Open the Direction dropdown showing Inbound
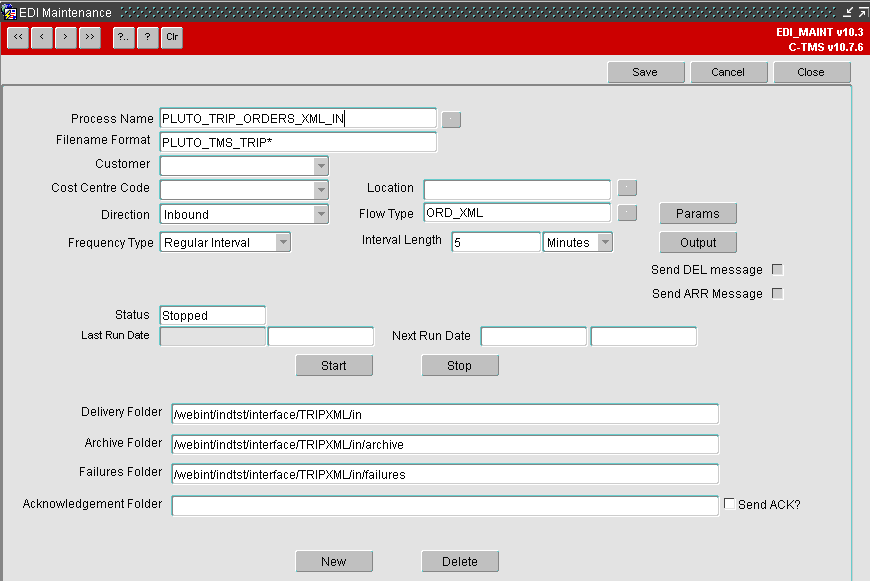This screenshot has width=870, height=581. [x=321, y=214]
